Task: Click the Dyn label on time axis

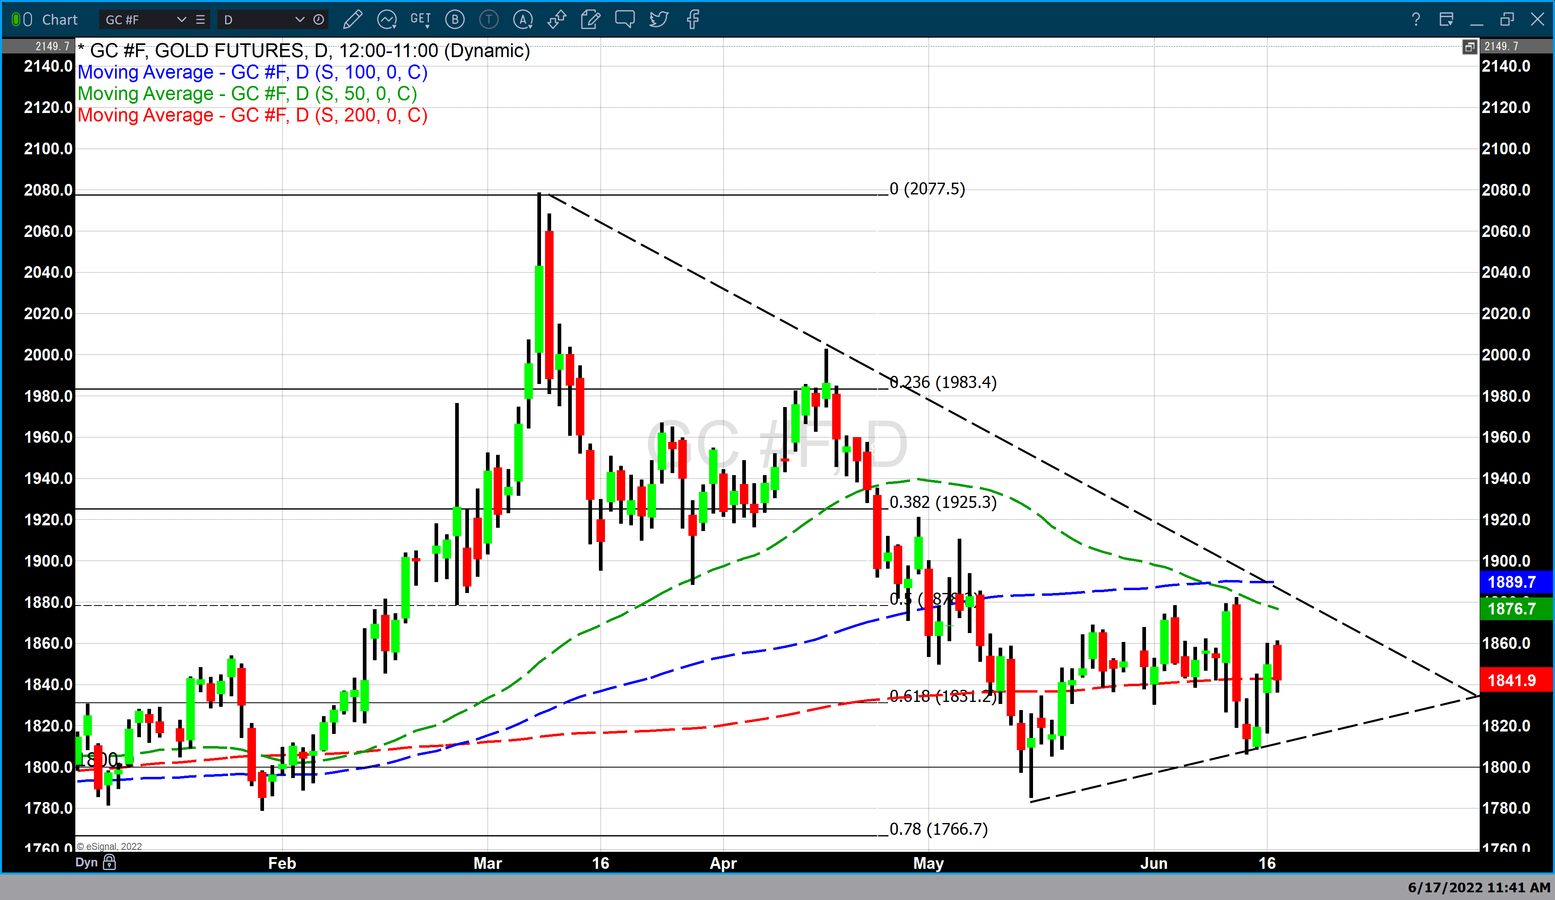Action: [87, 862]
